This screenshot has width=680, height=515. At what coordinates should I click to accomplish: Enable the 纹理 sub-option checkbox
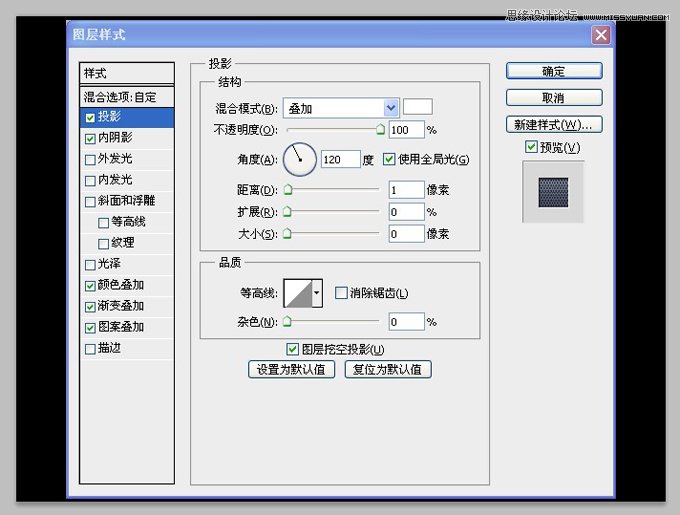pyautogui.click(x=103, y=244)
